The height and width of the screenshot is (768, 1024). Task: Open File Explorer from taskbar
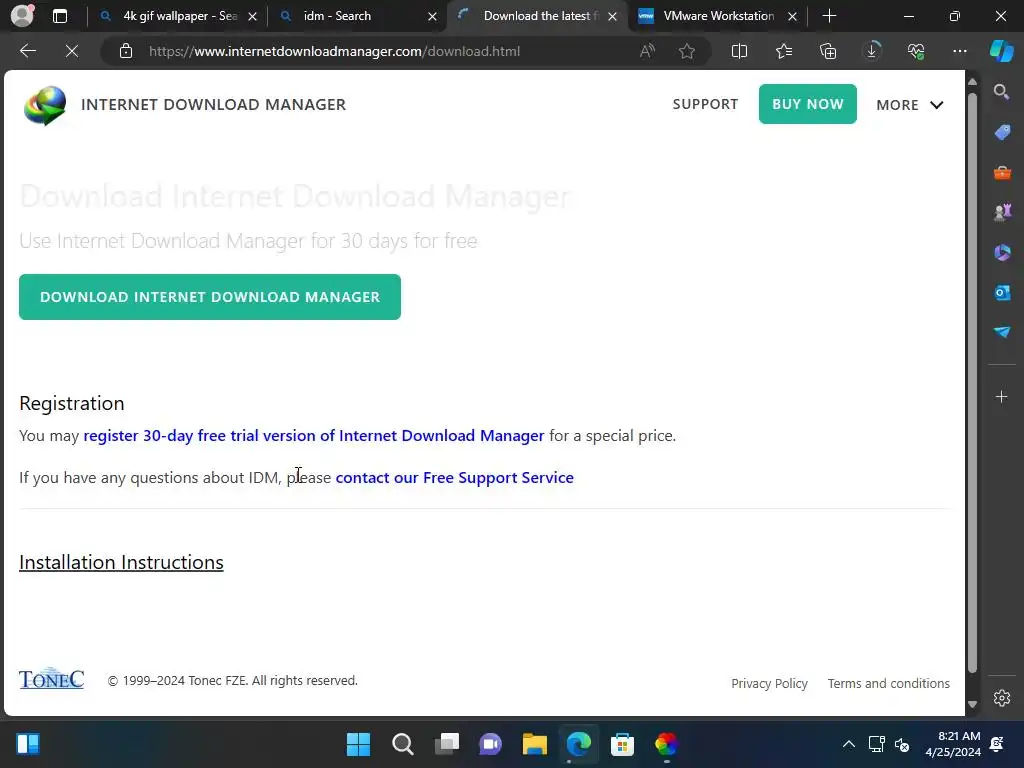tap(534, 744)
